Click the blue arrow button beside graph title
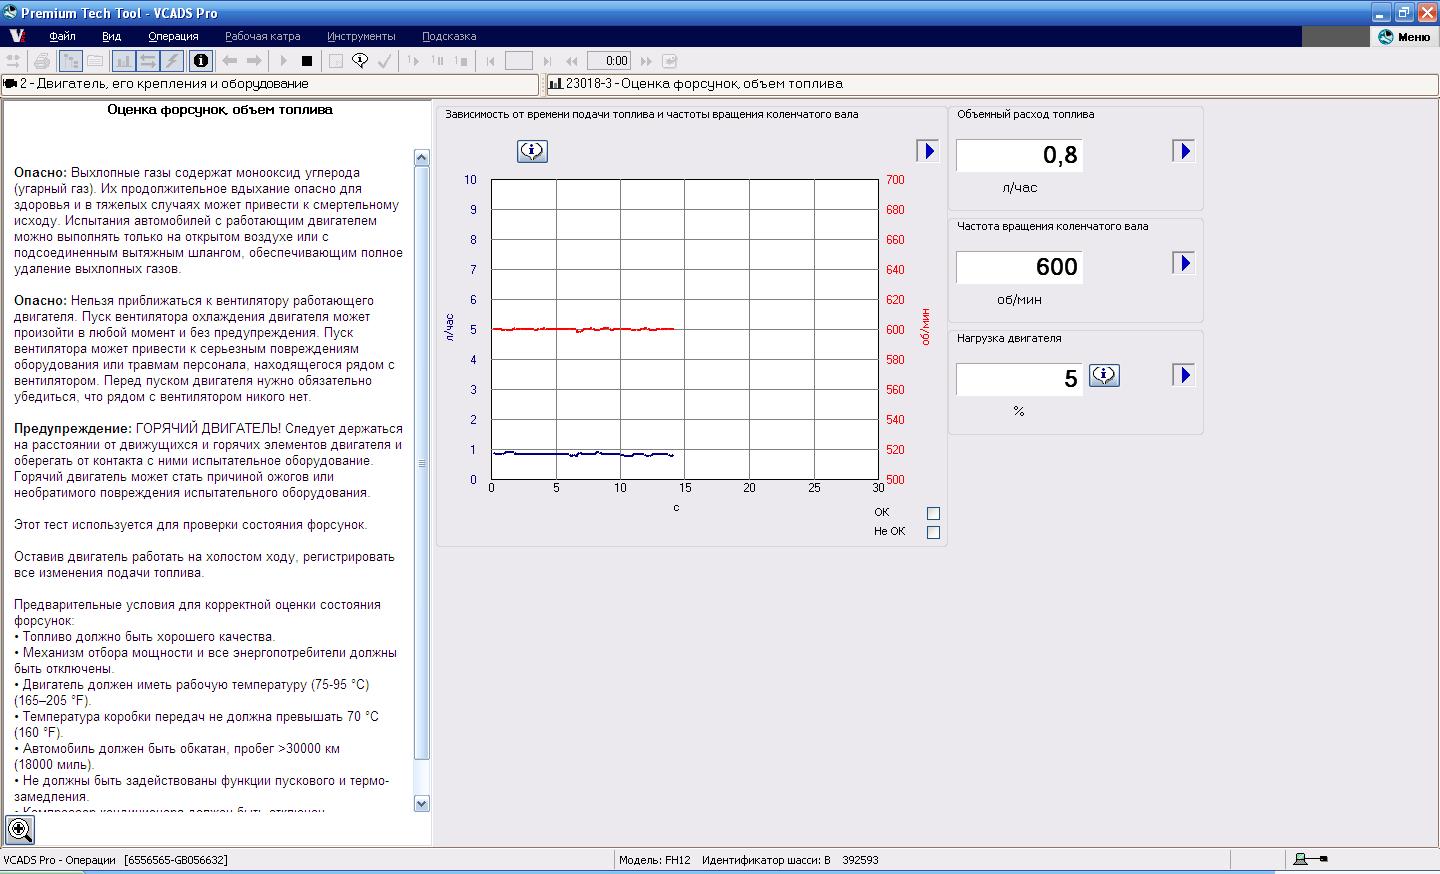The width and height of the screenshot is (1440, 874). (x=928, y=151)
